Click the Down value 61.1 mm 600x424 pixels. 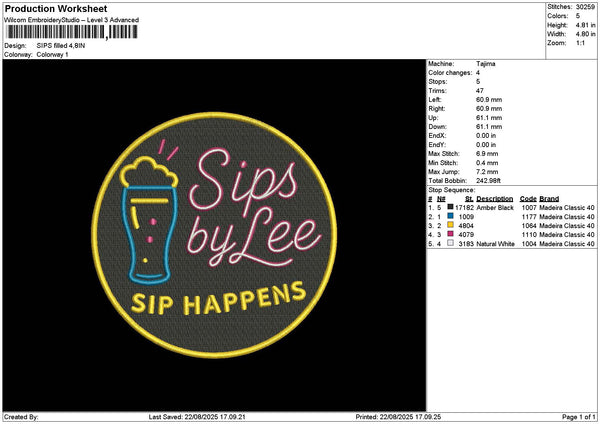(489, 127)
